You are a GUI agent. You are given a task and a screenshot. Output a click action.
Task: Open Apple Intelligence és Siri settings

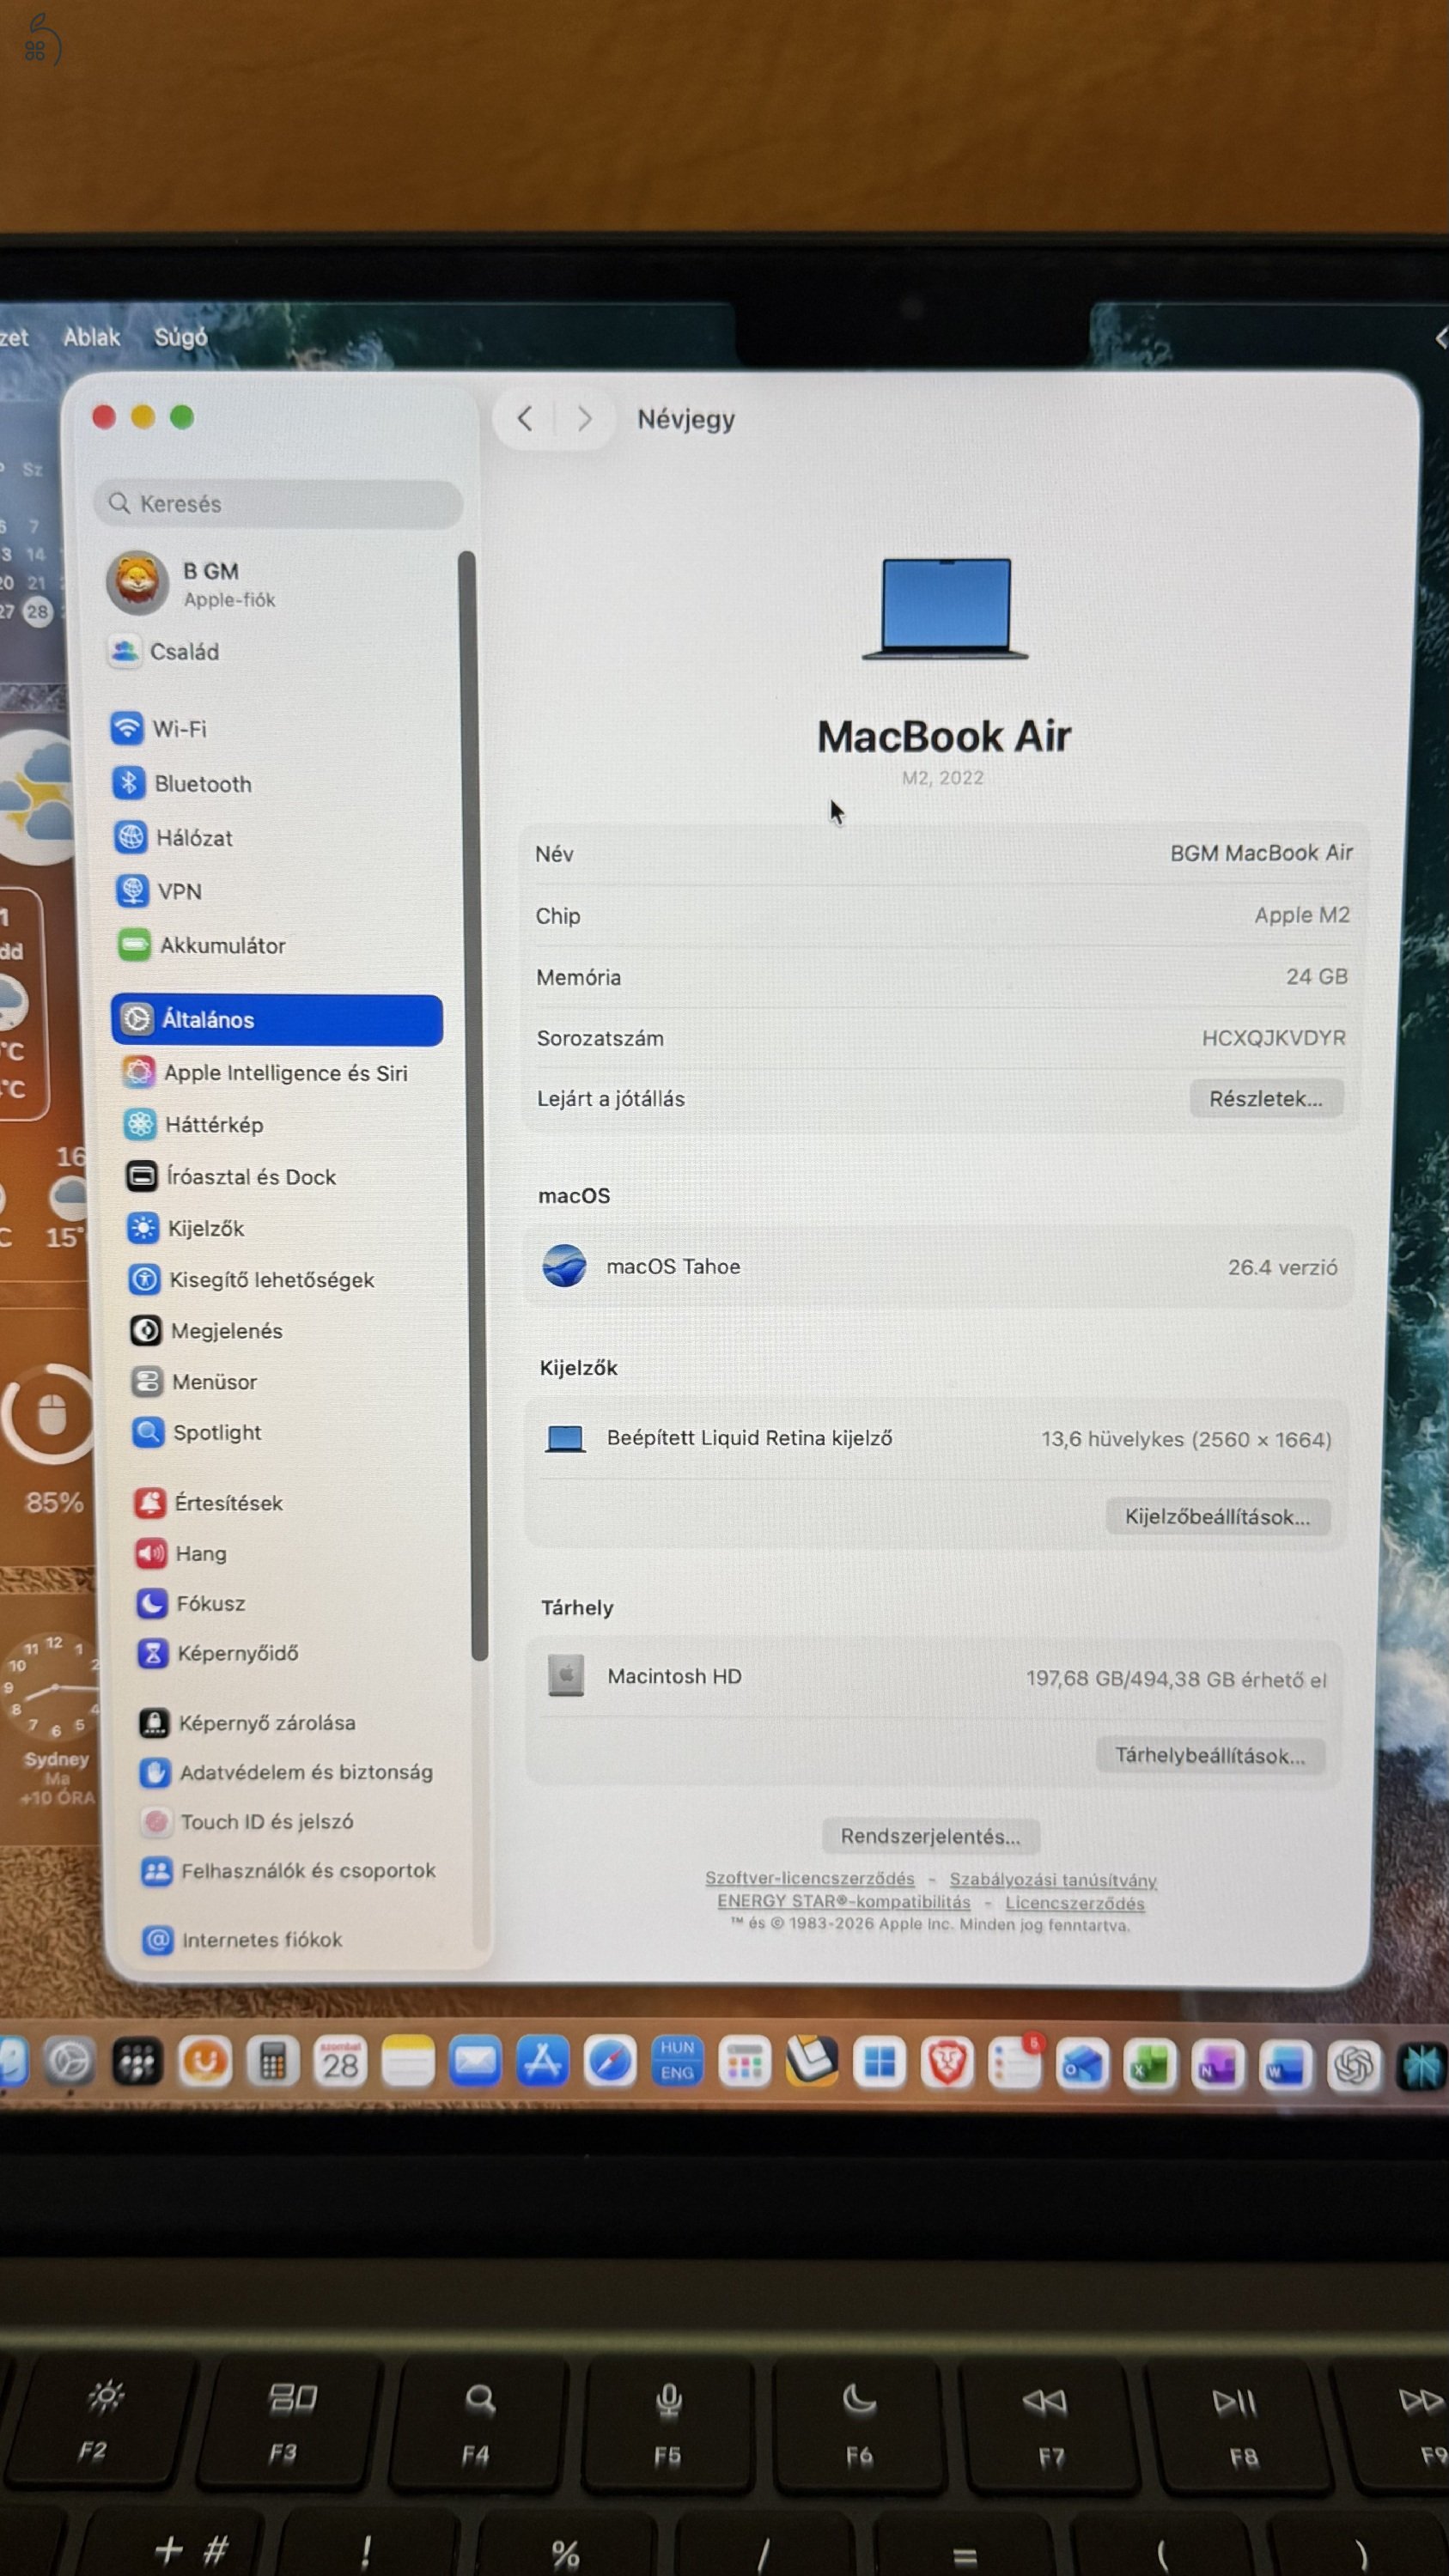pyautogui.click(x=284, y=1073)
